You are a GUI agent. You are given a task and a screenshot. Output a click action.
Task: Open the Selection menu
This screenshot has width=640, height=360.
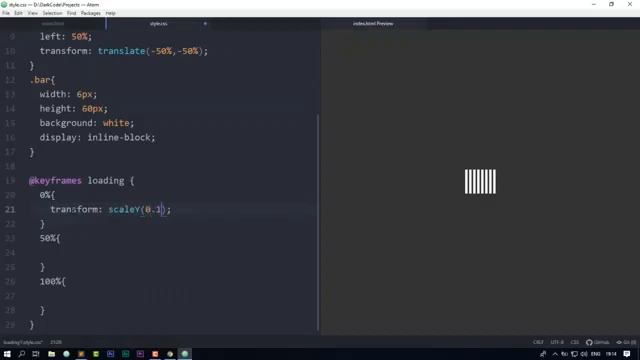(x=52, y=13)
